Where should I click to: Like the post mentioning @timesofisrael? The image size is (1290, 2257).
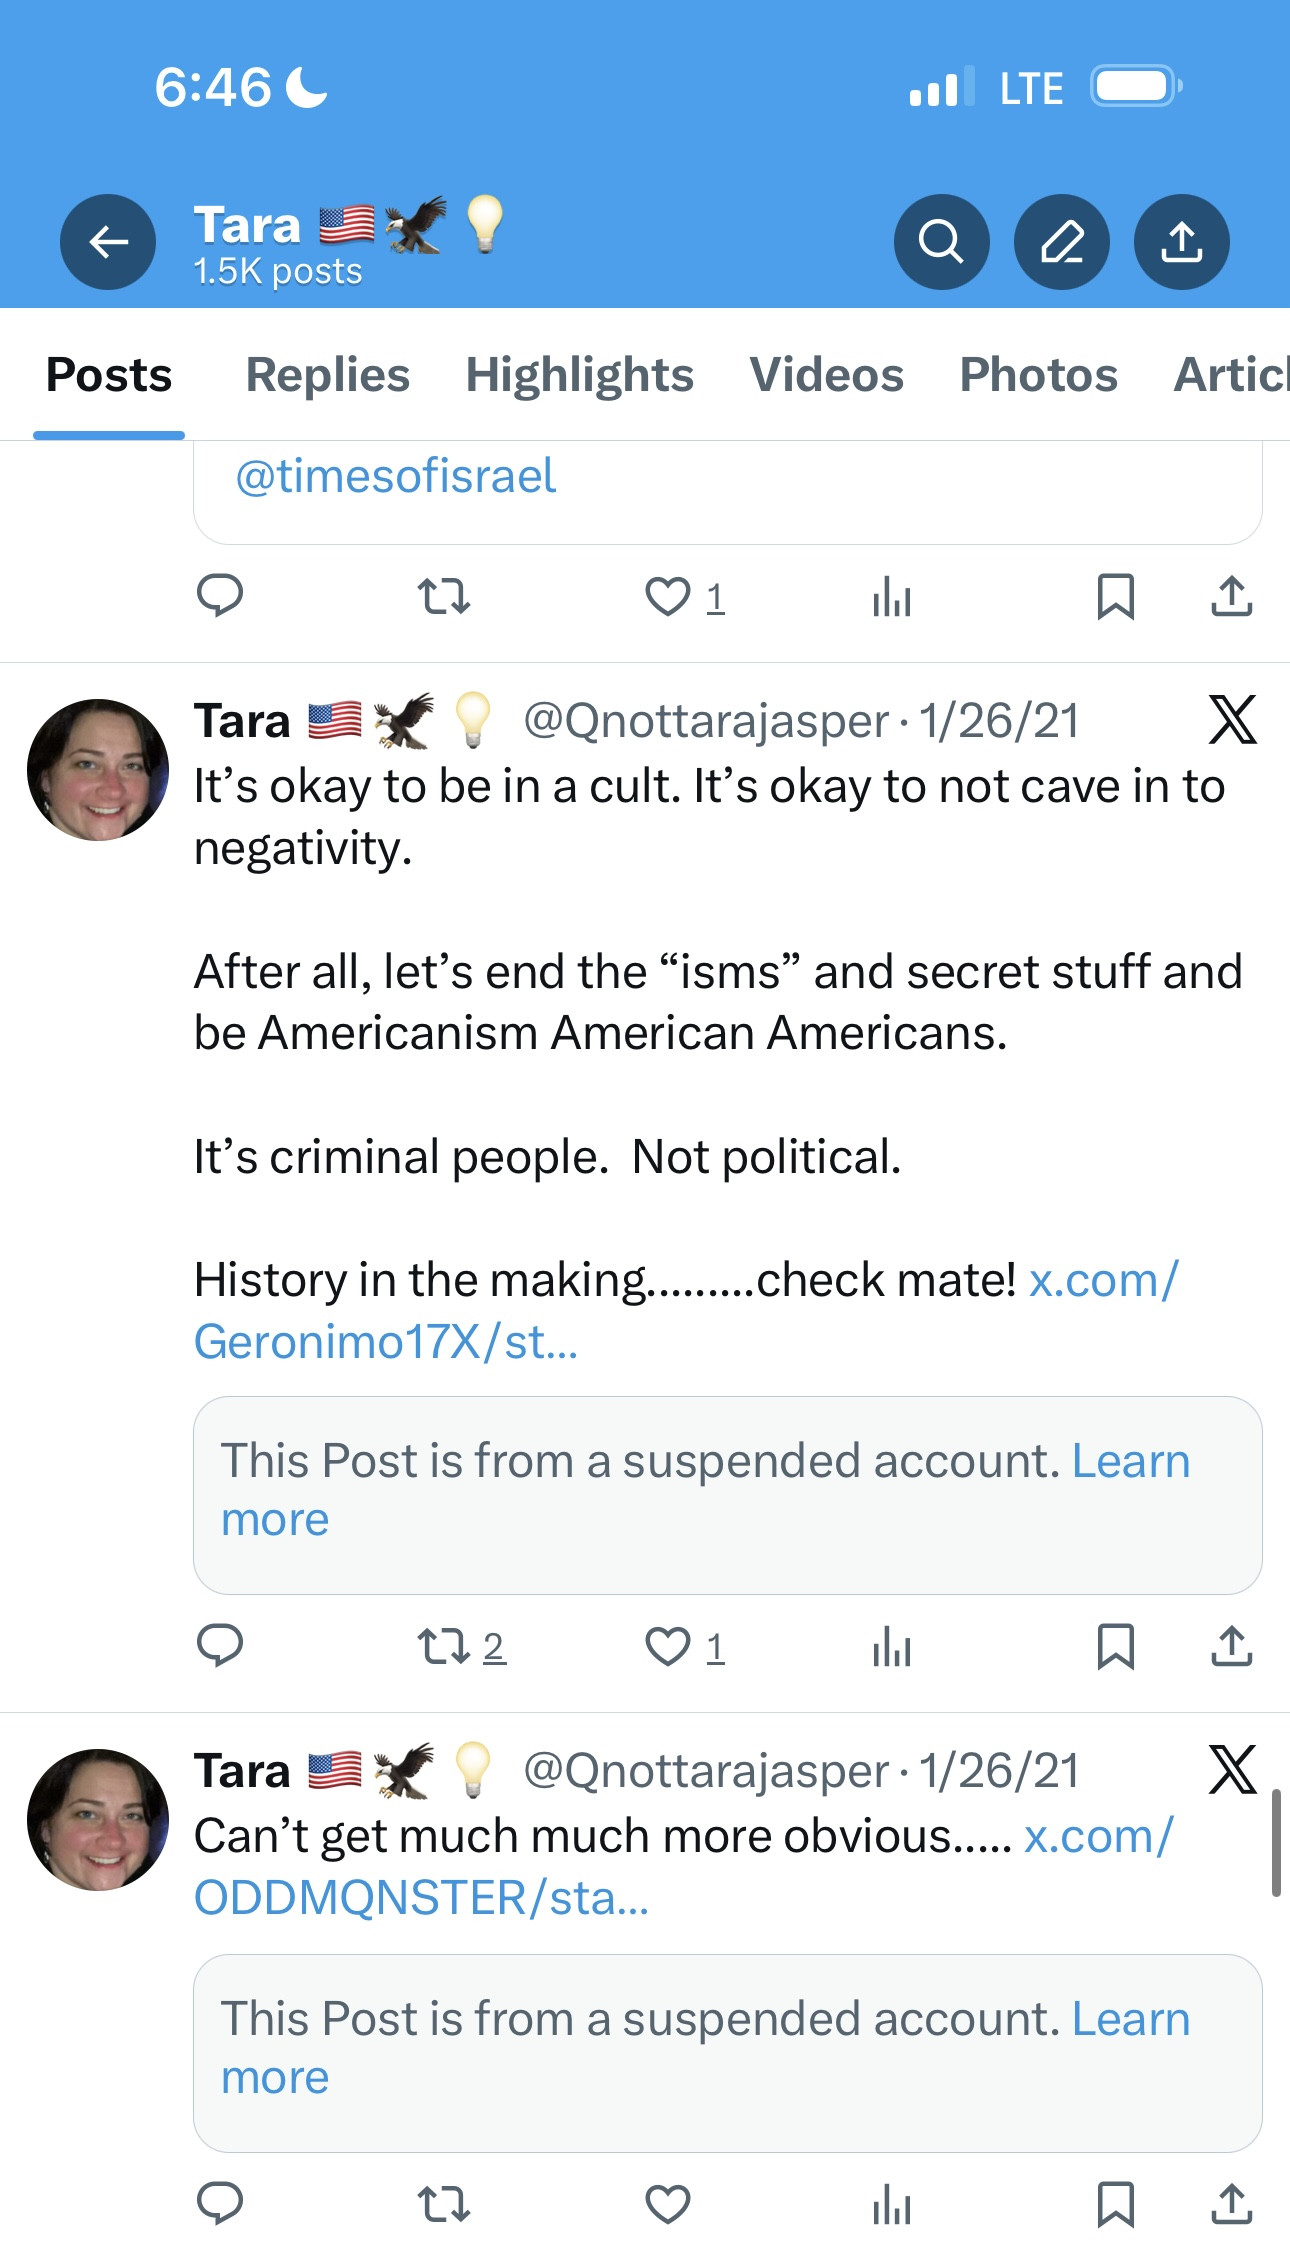click(x=668, y=597)
